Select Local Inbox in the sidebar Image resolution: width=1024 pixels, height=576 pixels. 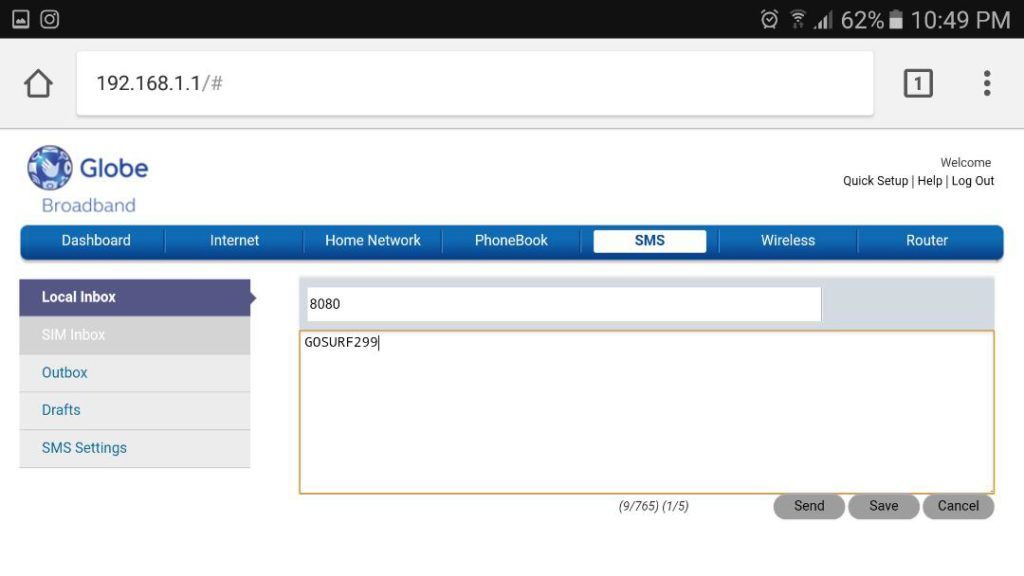135,297
